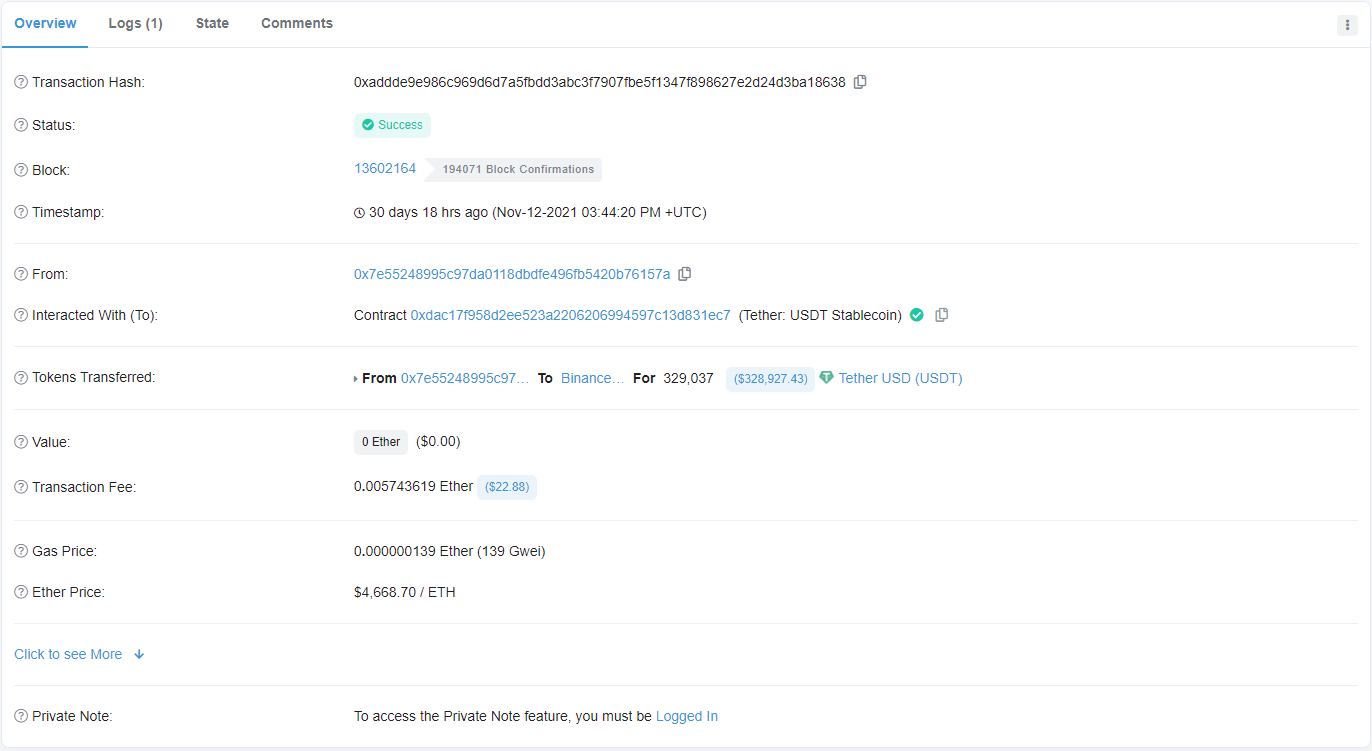Click help icon beside From
Screen dimensions: 1372x751
point(21,274)
